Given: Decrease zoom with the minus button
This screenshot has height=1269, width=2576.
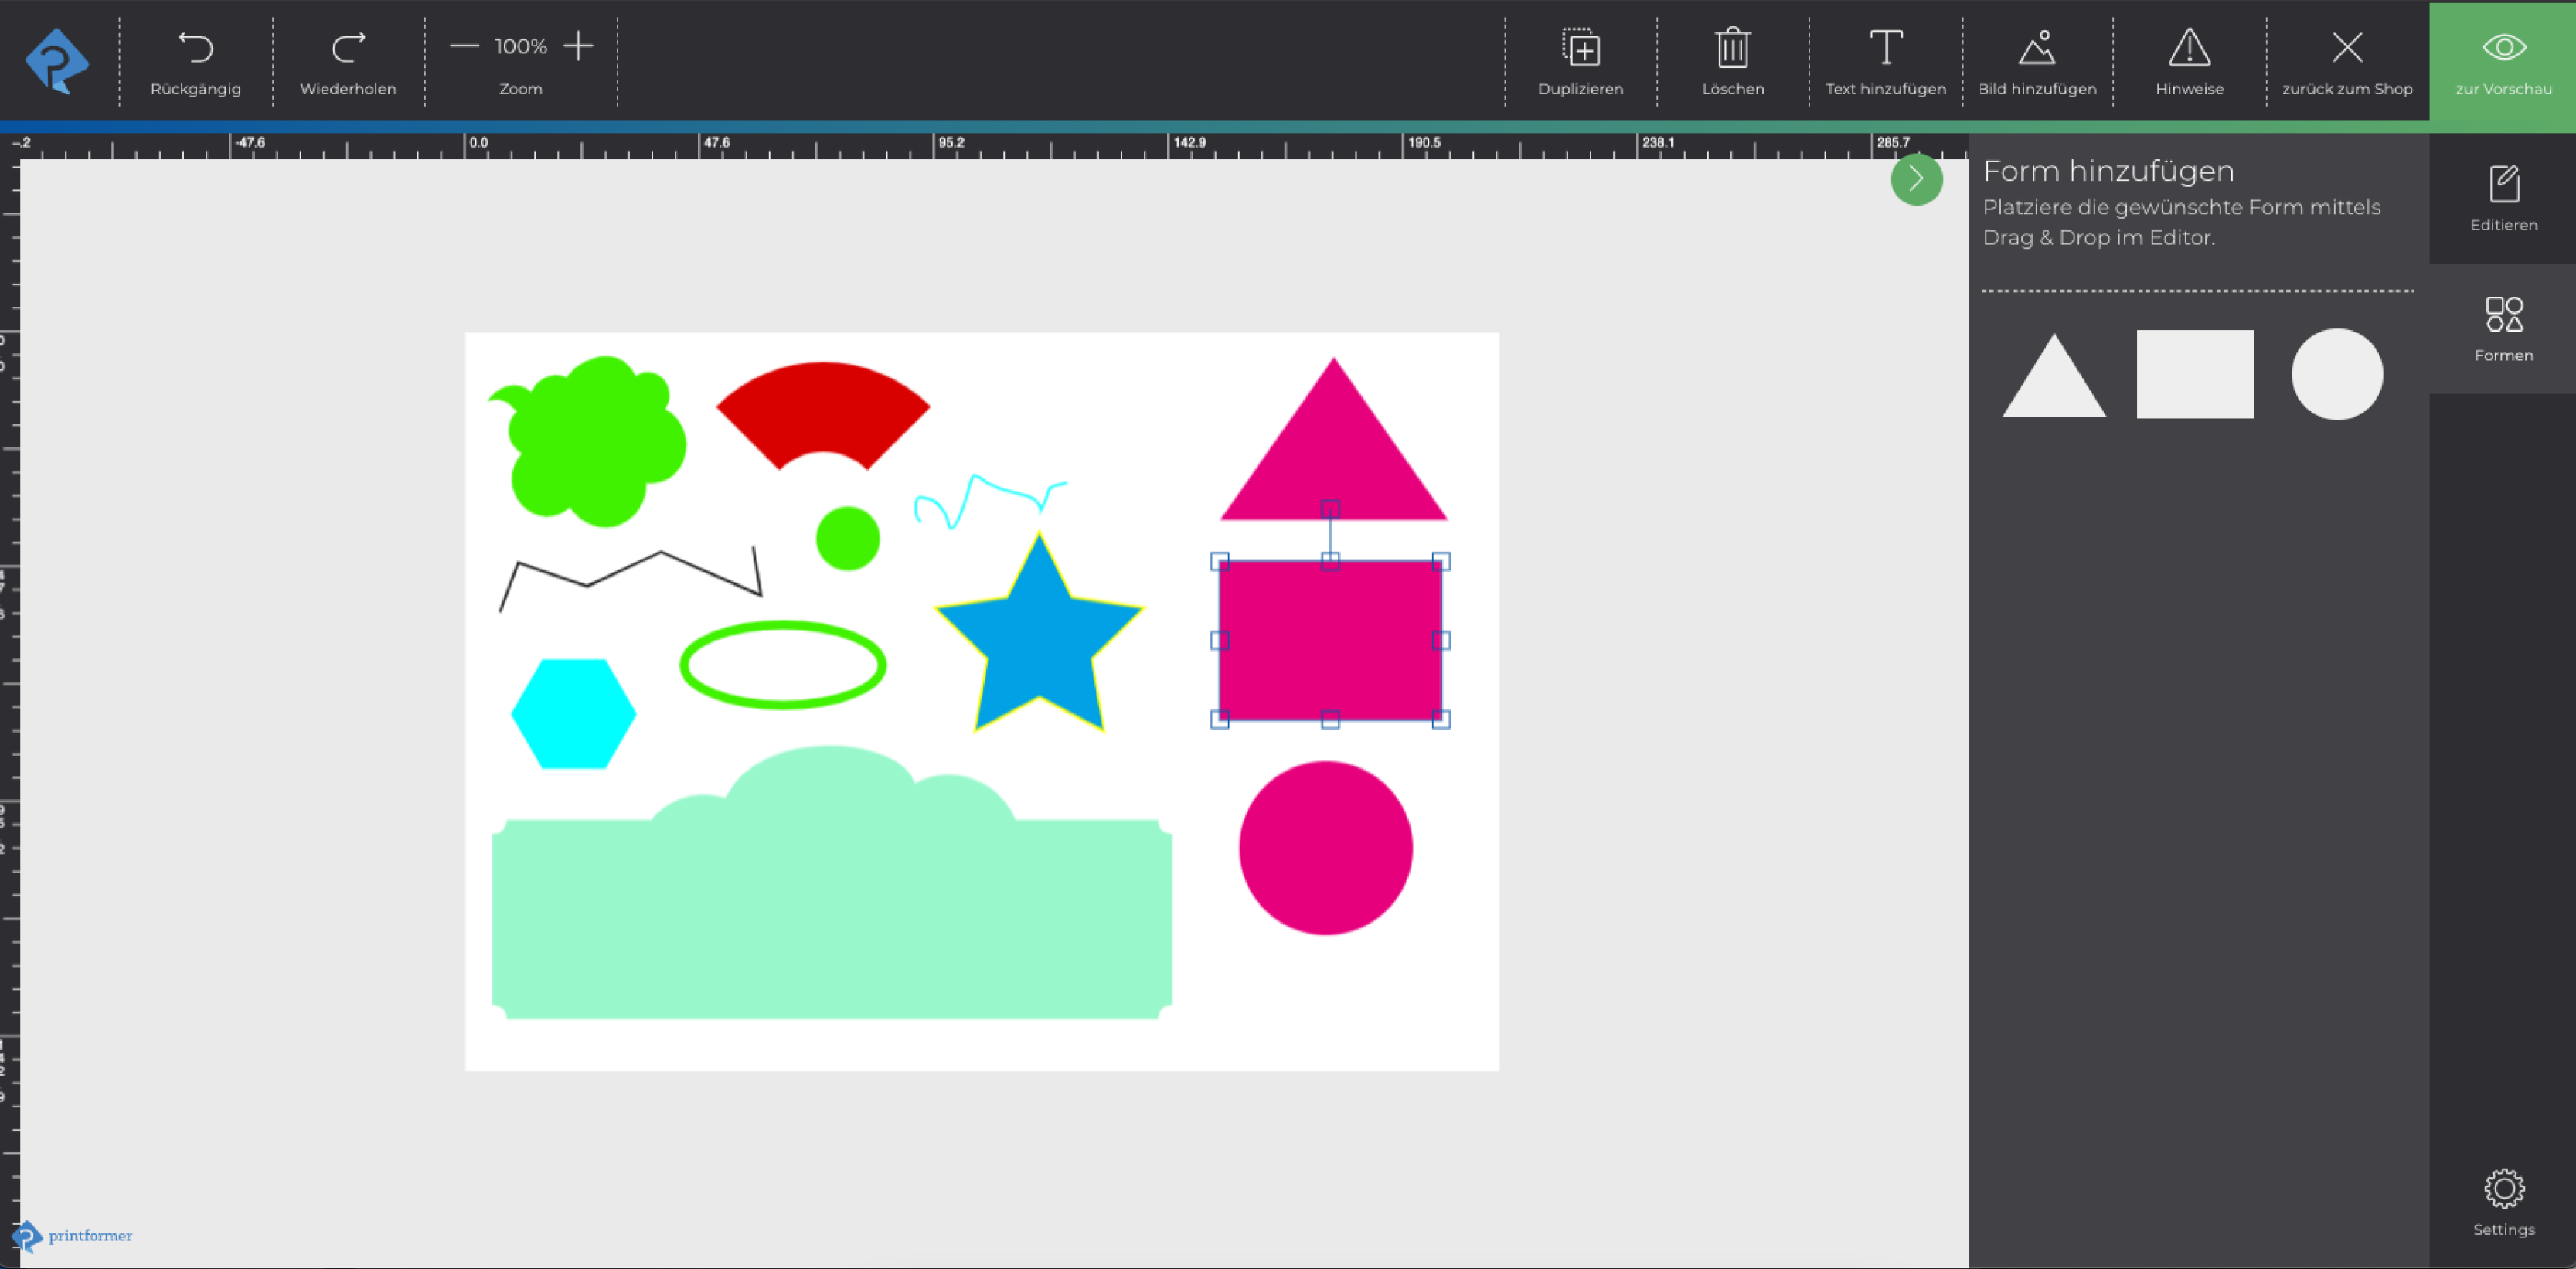Looking at the screenshot, I should pyautogui.click(x=464, y=46).
